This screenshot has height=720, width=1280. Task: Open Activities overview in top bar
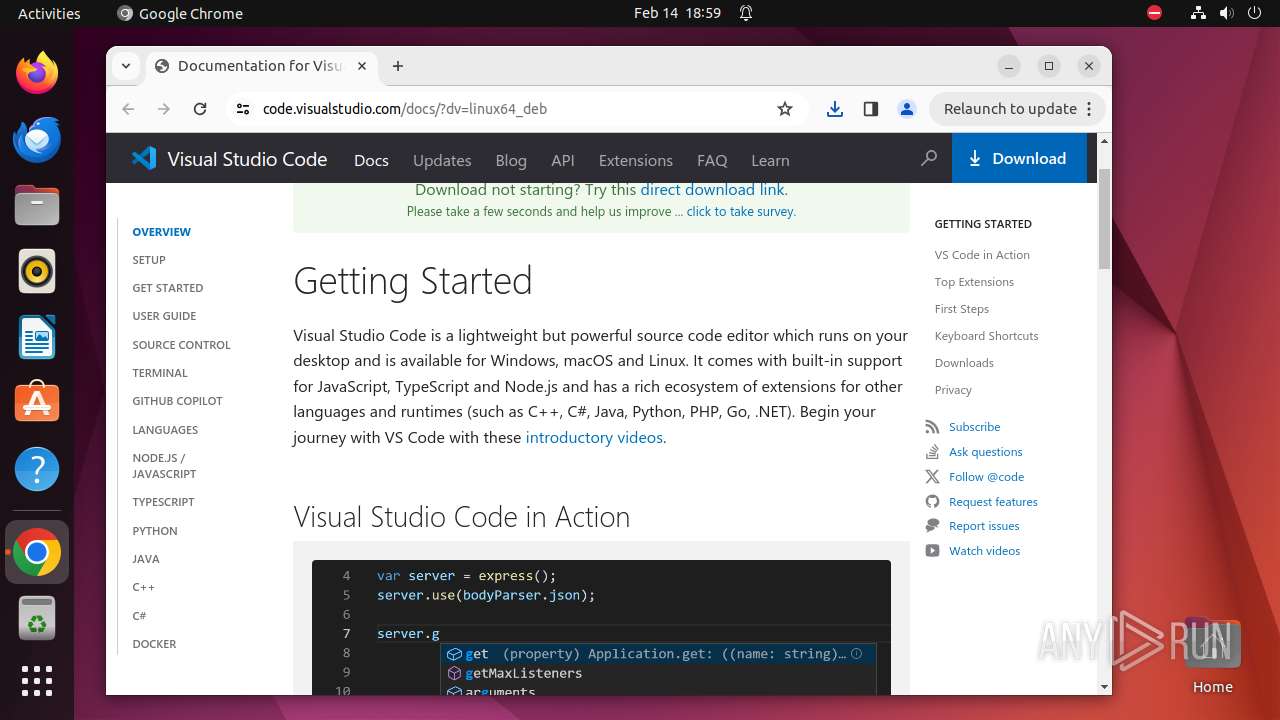click(x=49, y=13)
